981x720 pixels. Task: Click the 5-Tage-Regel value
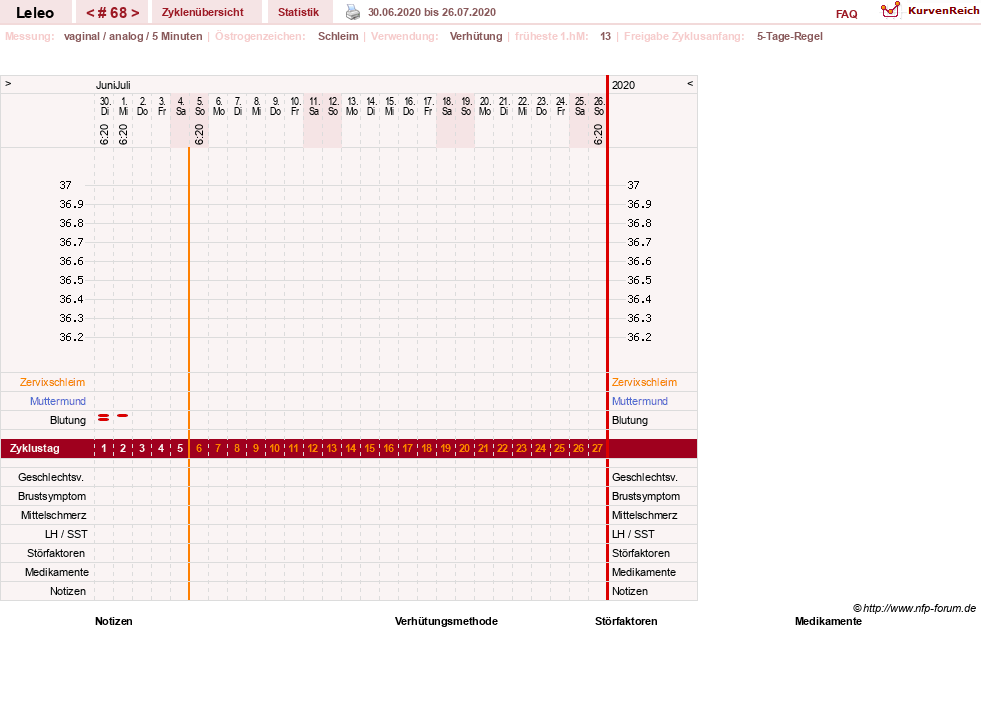pos(790,36)
